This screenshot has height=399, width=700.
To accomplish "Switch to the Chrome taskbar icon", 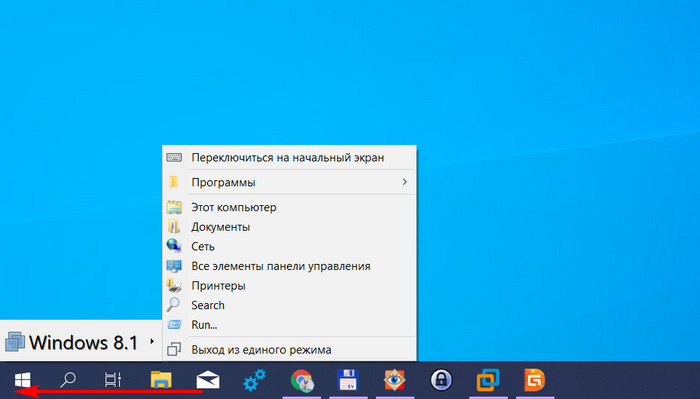I will (x=302, y=381).
